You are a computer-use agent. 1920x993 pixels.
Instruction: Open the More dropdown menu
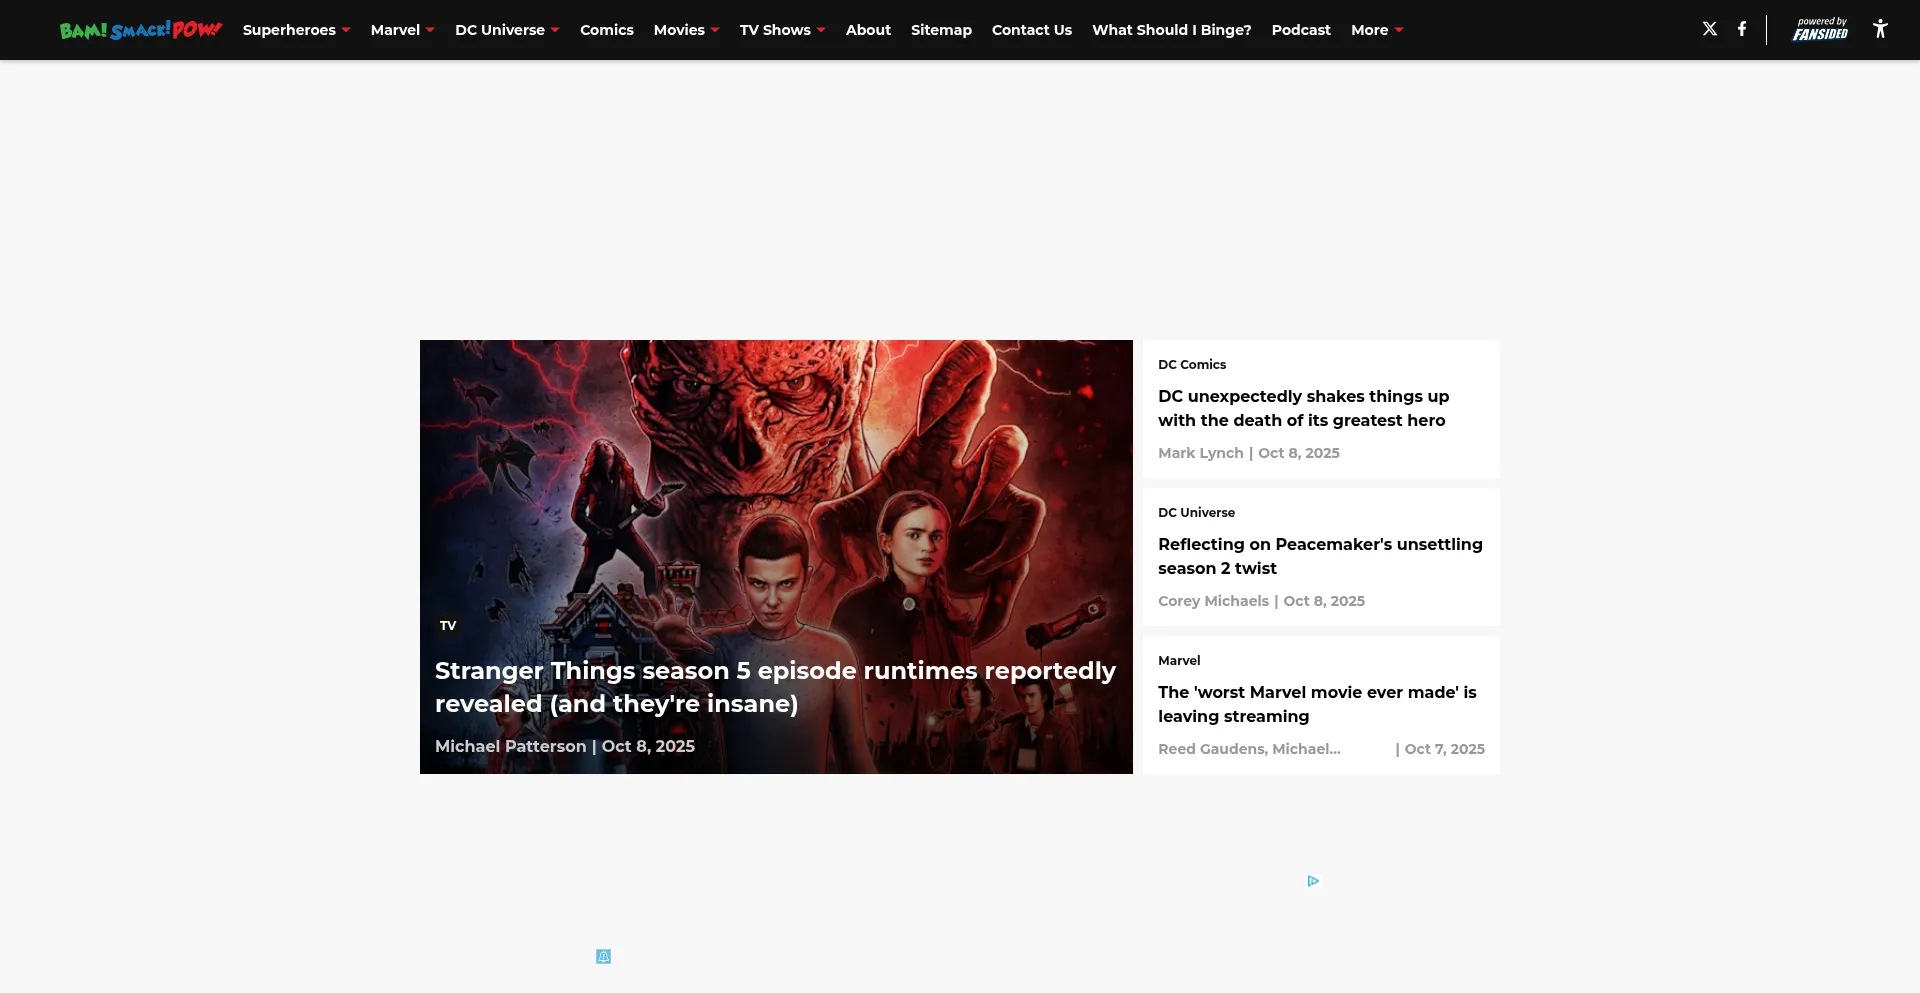[1376, 30]
